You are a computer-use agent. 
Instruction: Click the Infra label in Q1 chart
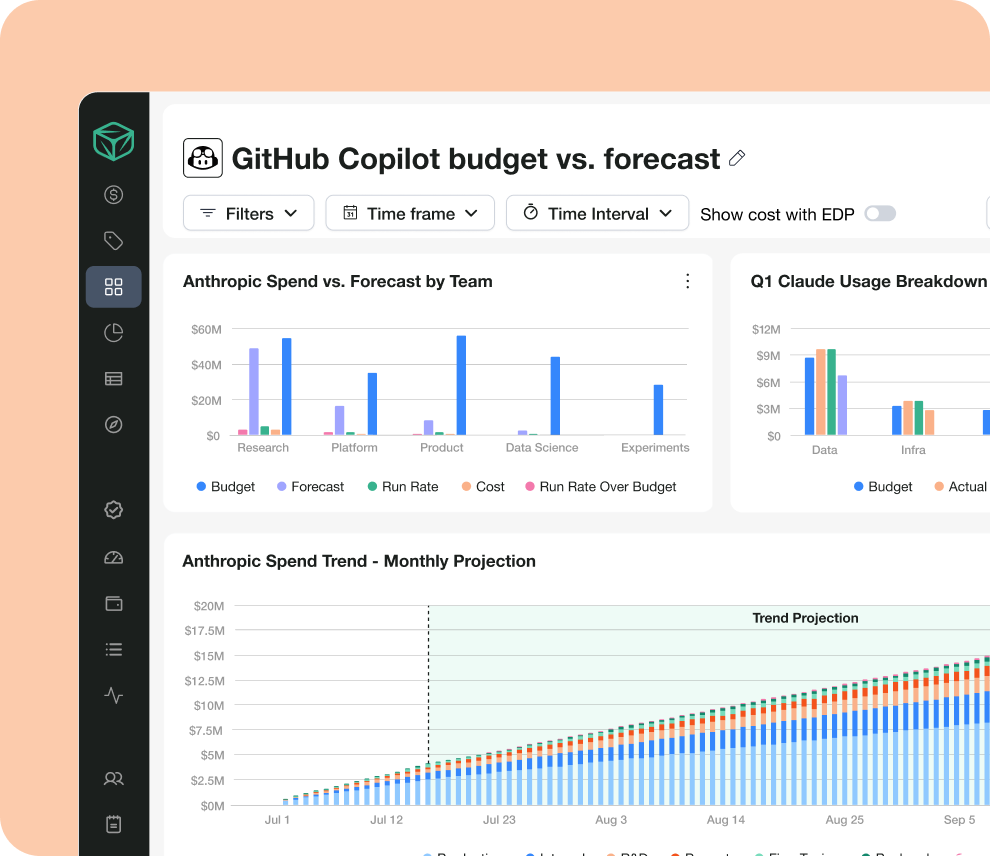pos(913,450)
